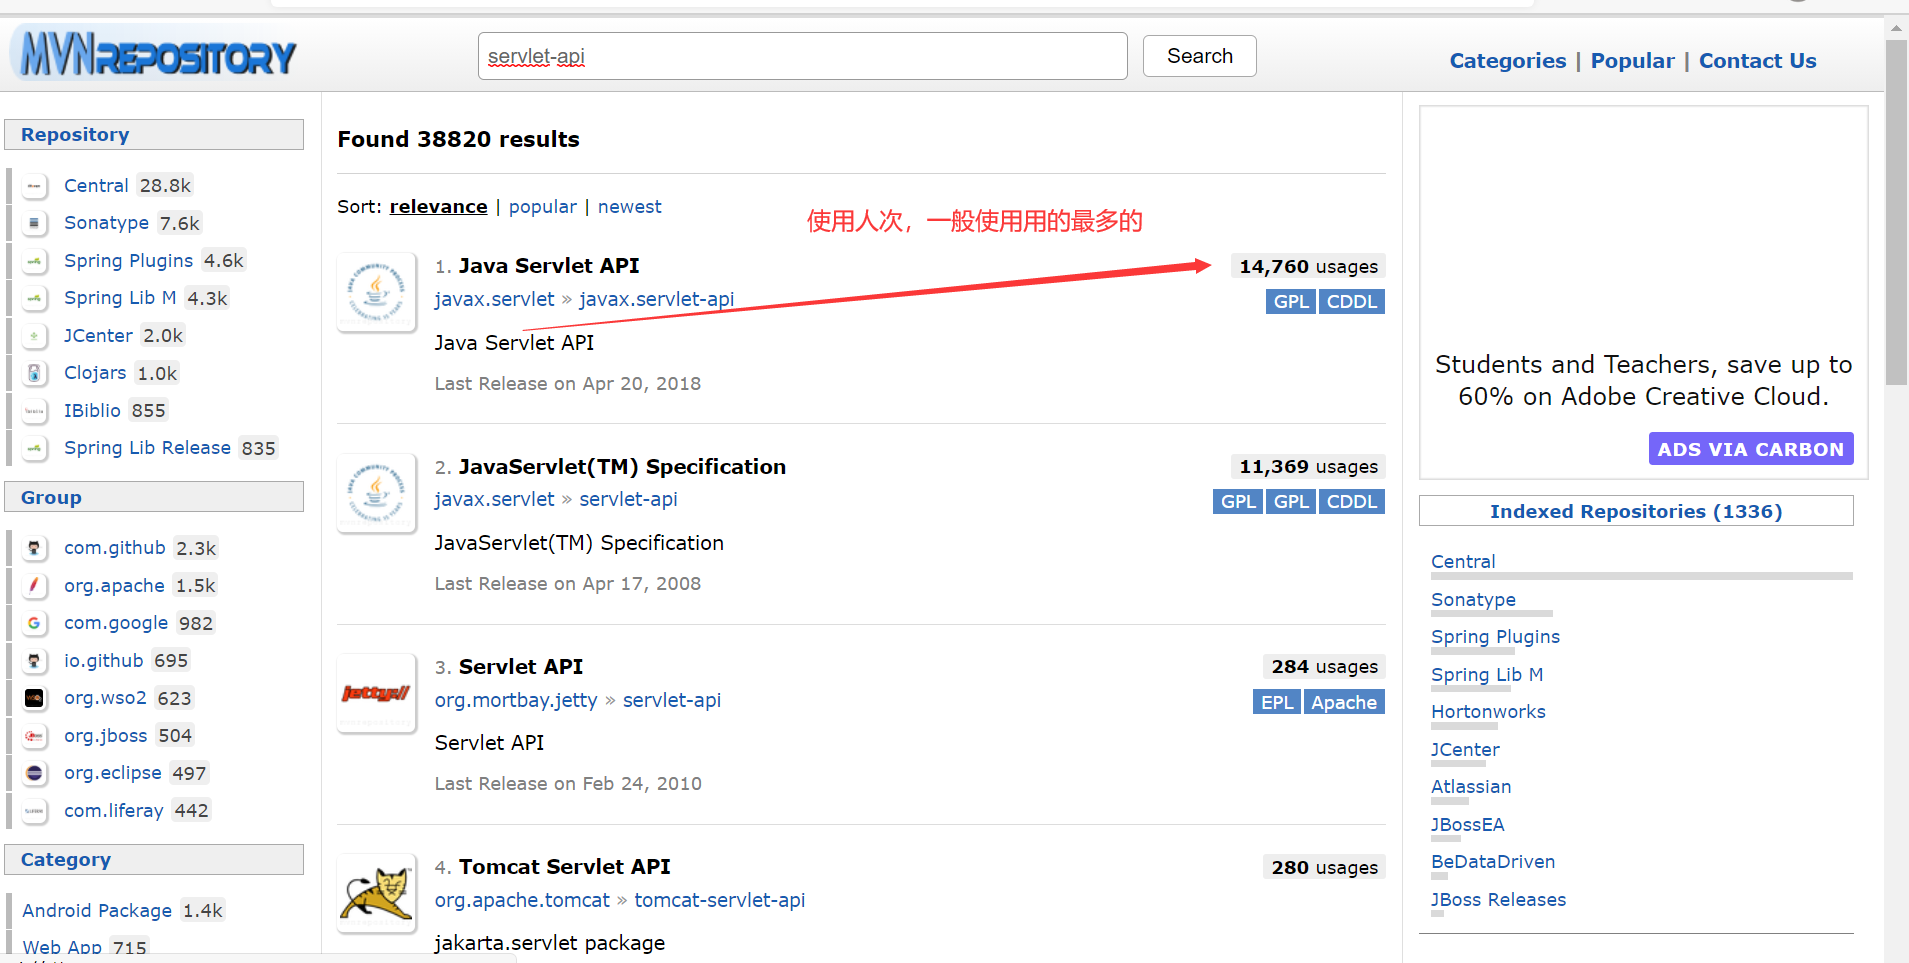Open the javax.servlet group link under JavaServlet(TM) Specification

pyautogui.click(x=494, y=499)
